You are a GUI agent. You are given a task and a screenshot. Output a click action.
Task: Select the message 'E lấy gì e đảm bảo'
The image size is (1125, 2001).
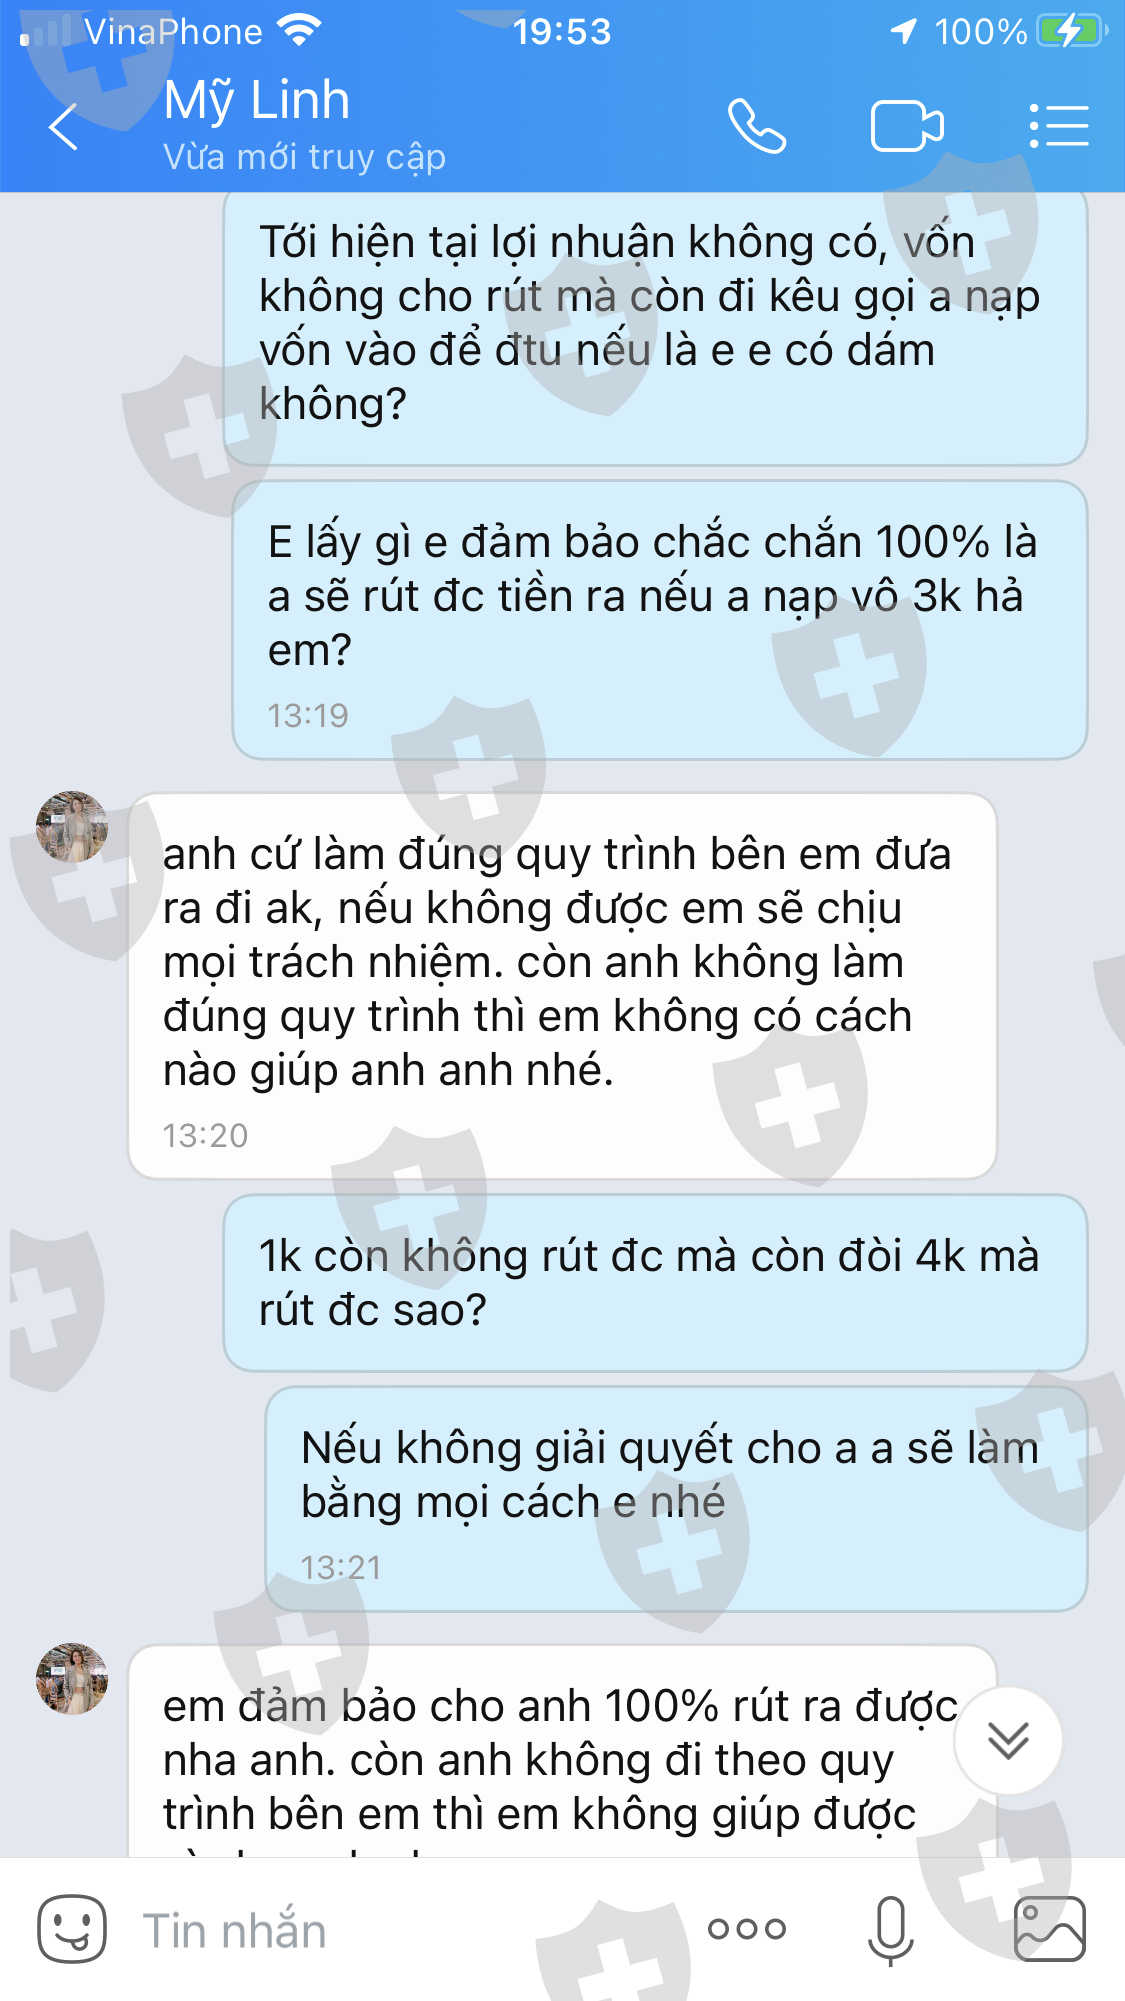coord(660,620)
